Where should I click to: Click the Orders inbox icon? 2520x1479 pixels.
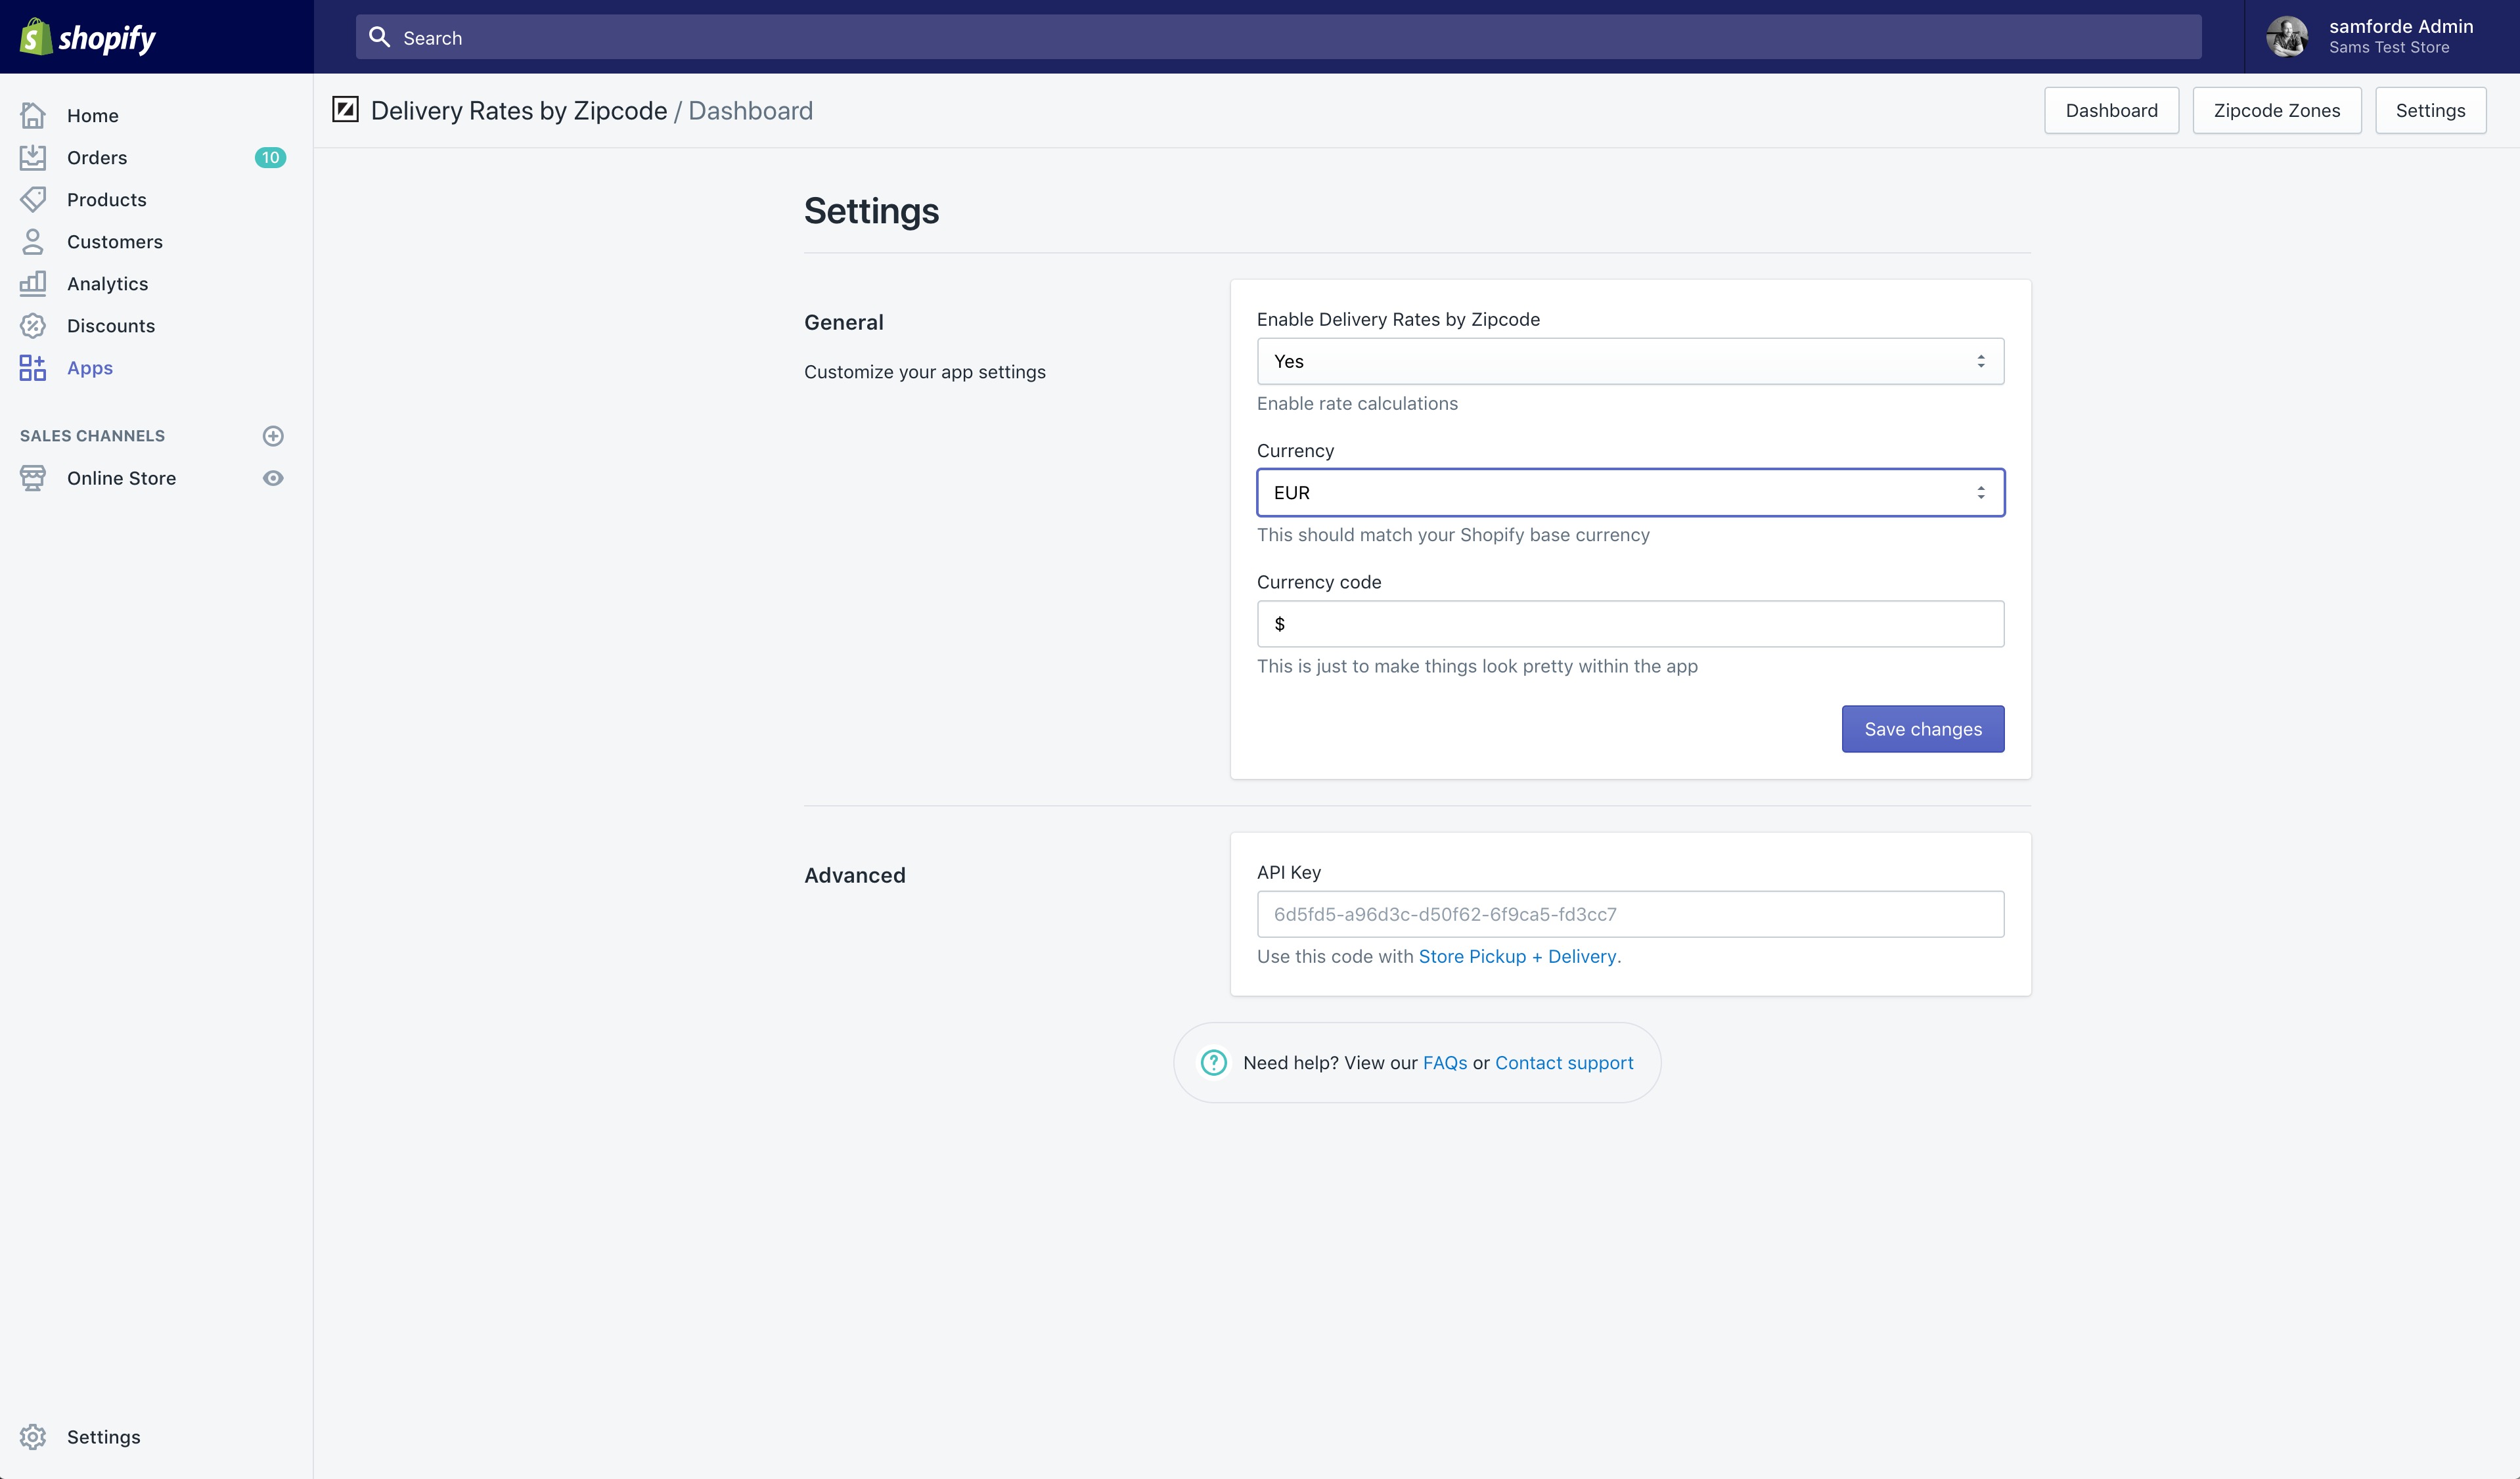33,157
